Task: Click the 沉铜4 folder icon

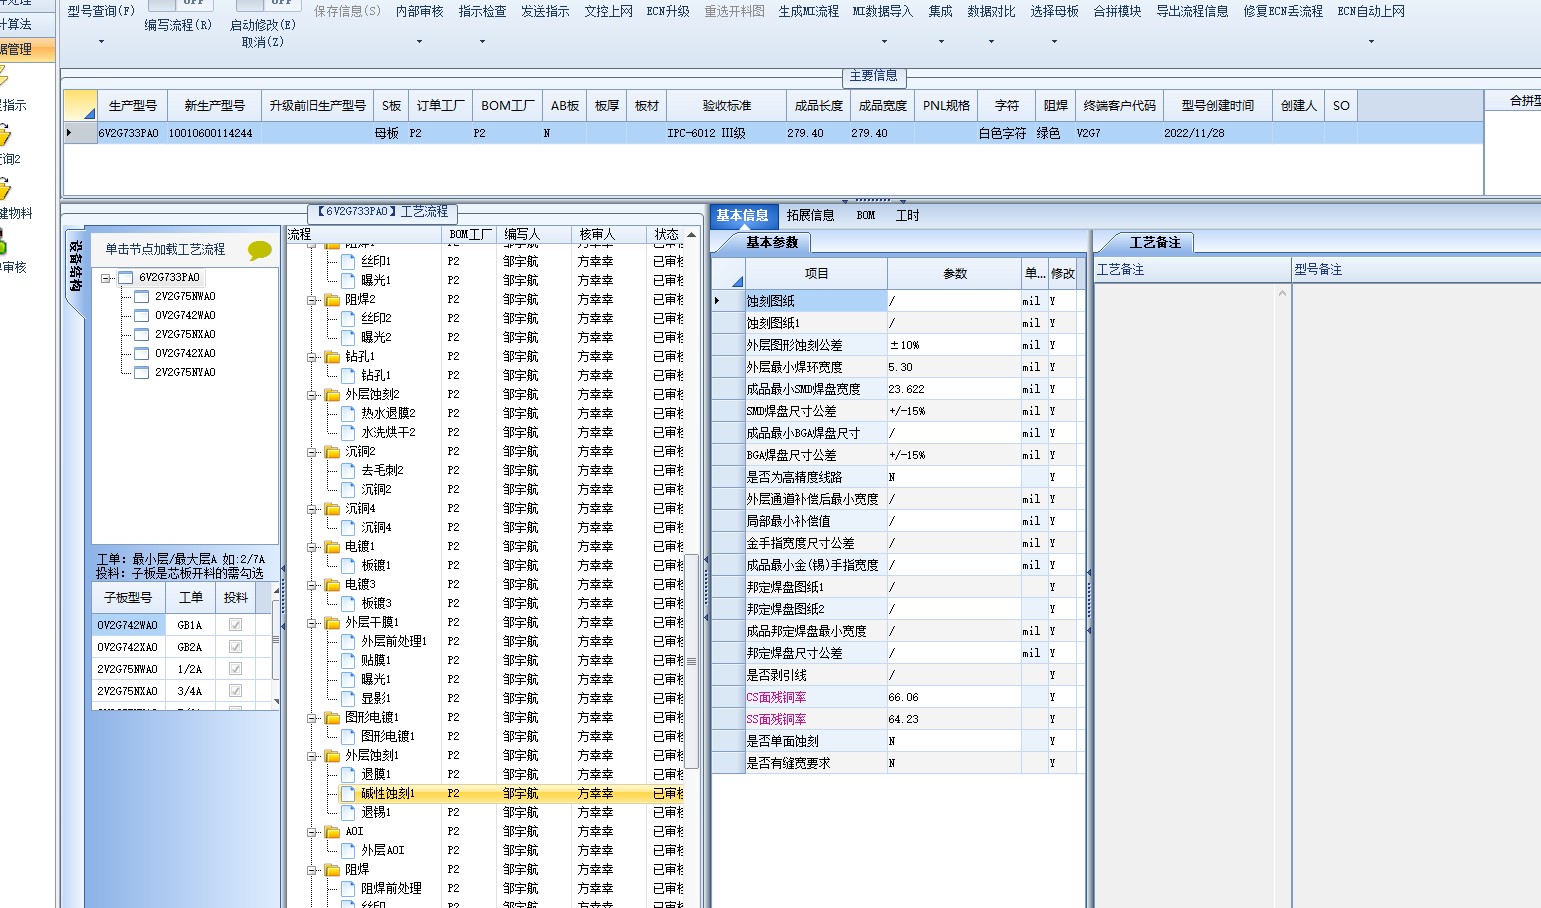Action: point(333,508)
